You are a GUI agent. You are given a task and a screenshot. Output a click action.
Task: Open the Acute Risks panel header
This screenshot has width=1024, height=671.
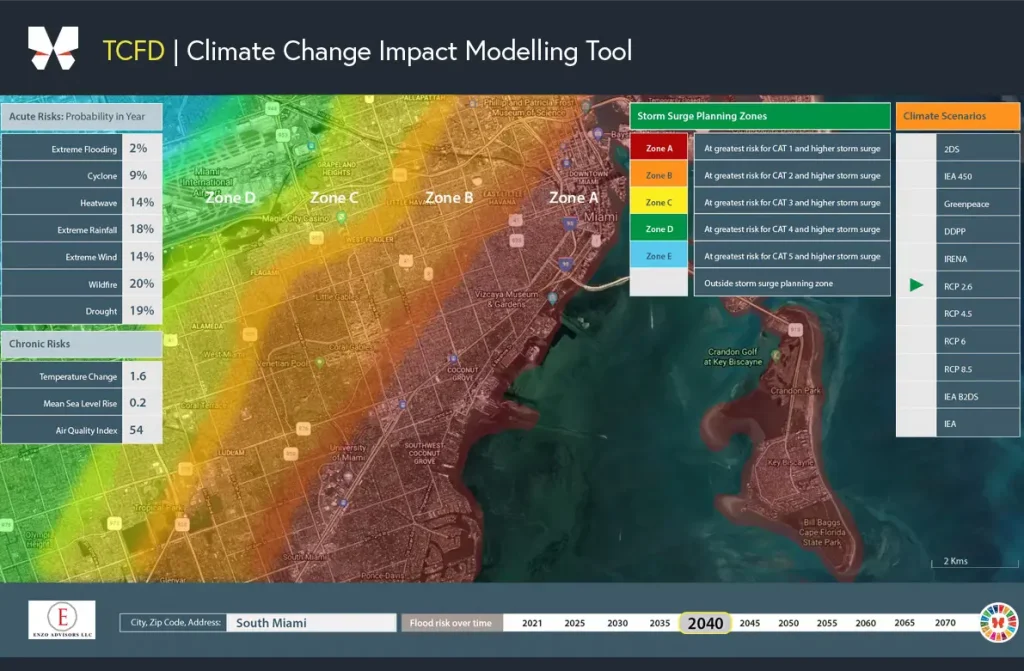[82, 116]
